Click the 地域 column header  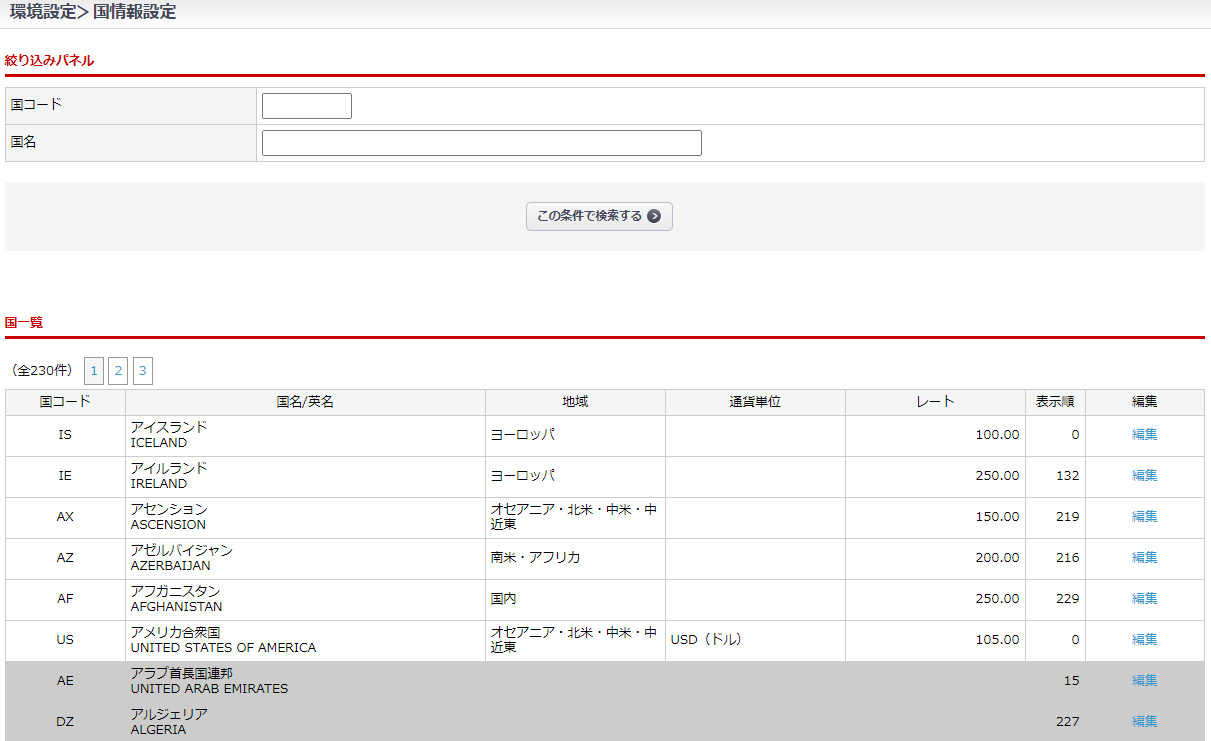[x=575, y=402]
